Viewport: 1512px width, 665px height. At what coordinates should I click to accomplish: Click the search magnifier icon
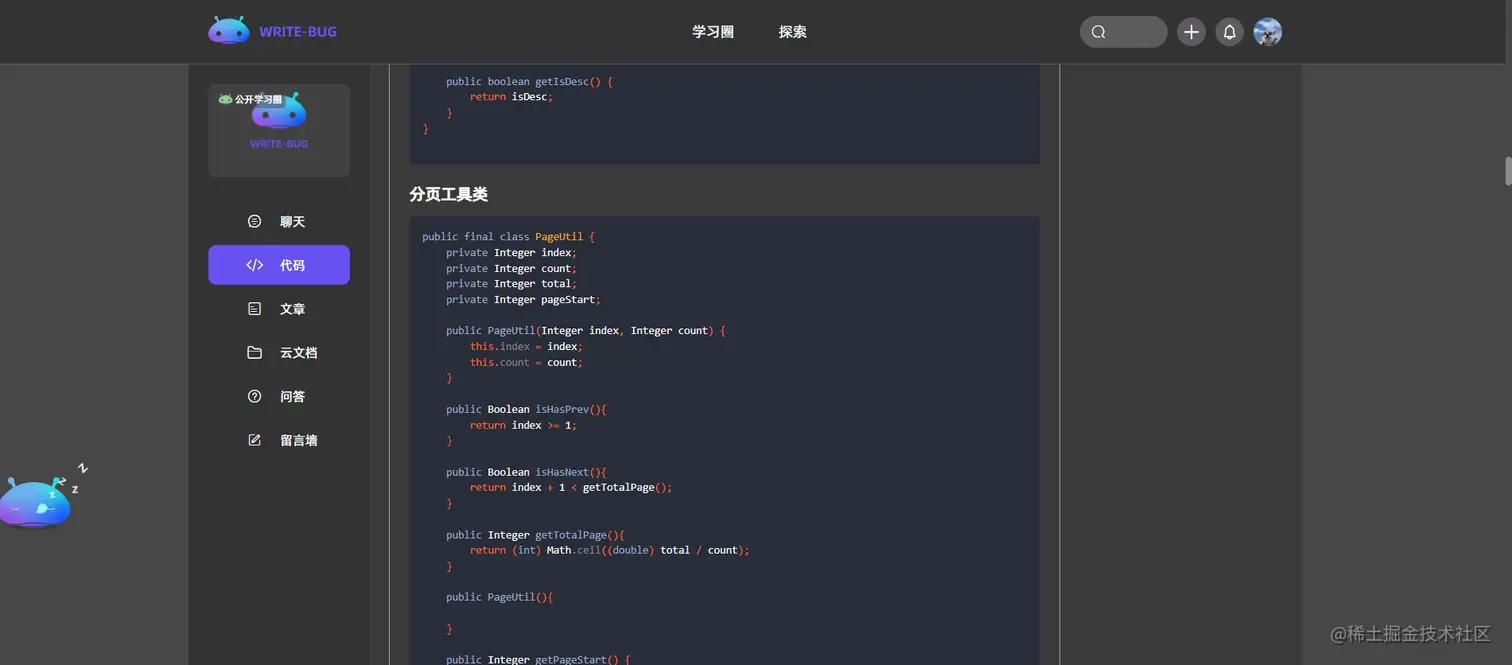click(1099, 32)
